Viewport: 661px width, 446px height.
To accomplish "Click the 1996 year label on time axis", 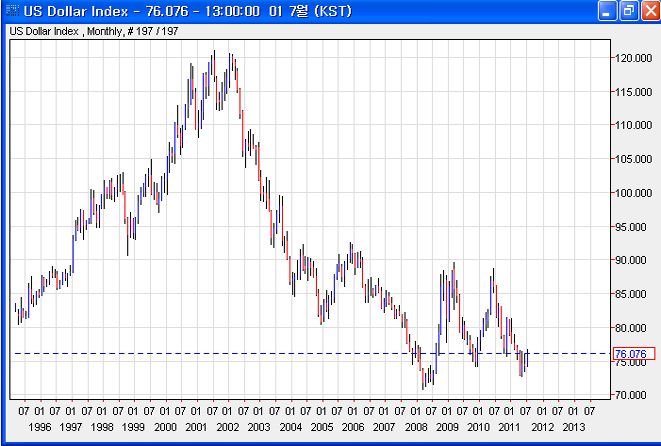I will click(40, 427).
